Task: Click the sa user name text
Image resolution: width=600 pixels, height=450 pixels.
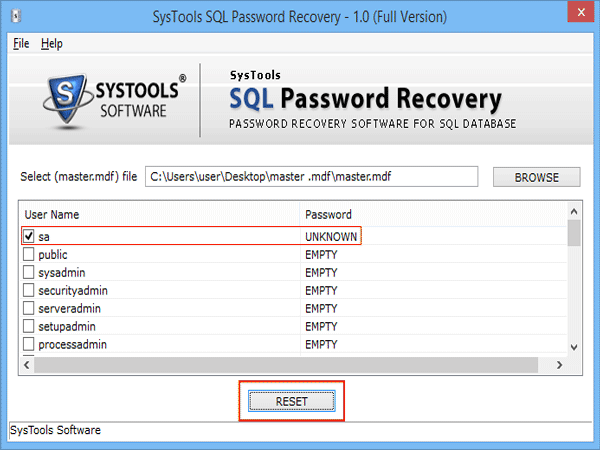Action: [x=44, y=237]
